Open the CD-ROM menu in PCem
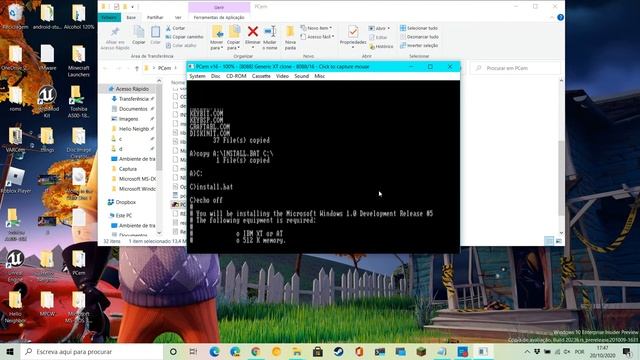Viewport: 640px width, 360px height. click(236, 76)
